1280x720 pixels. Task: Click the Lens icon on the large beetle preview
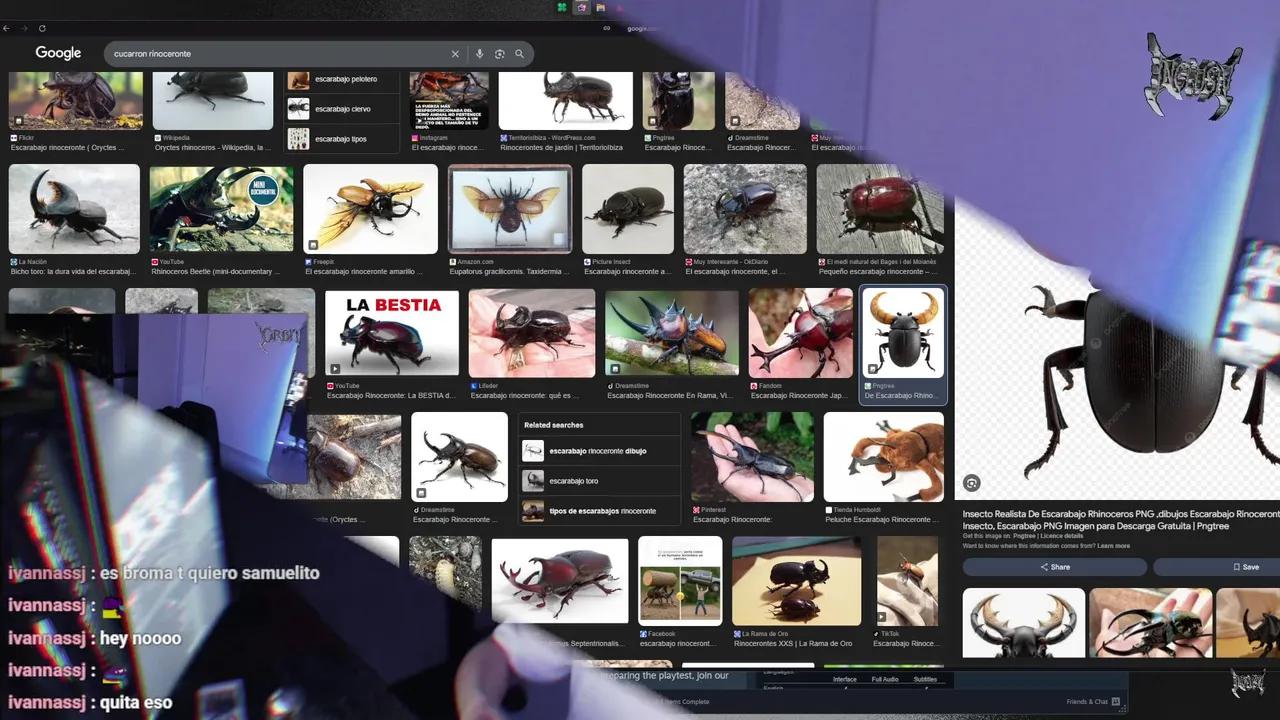971,483
